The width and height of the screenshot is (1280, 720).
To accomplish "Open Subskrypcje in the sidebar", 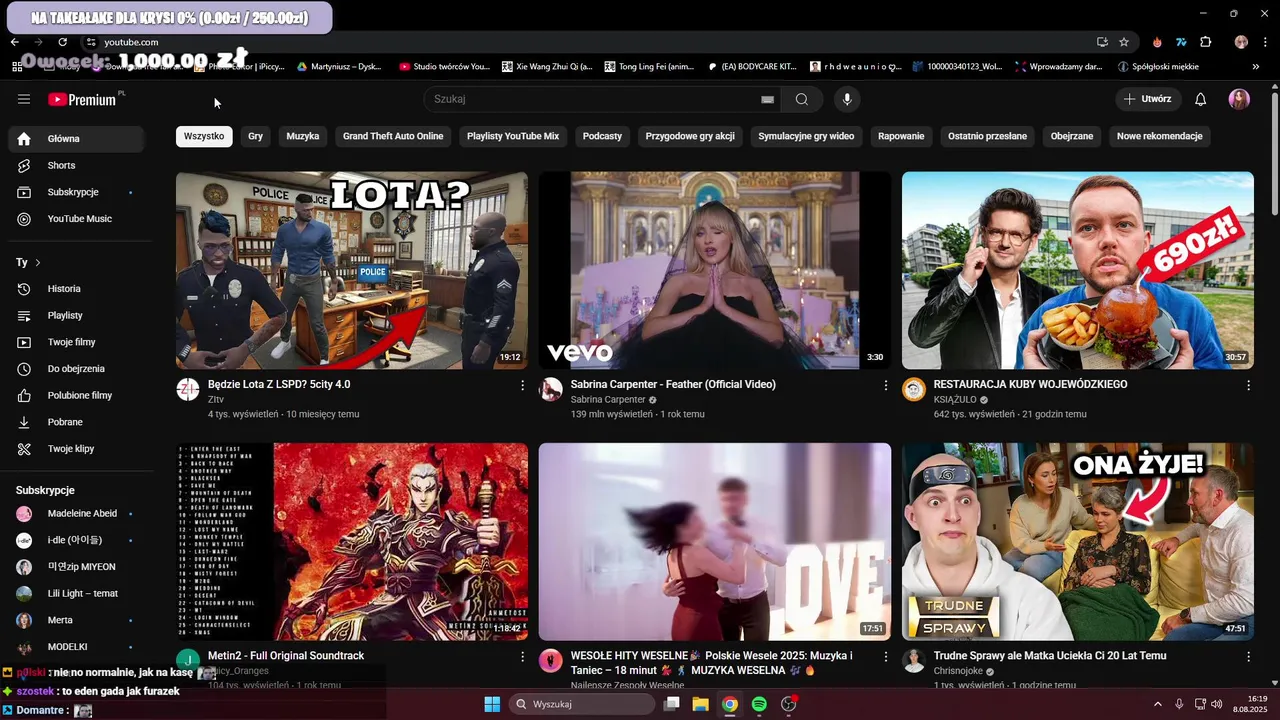I will [x=76, y=192].
